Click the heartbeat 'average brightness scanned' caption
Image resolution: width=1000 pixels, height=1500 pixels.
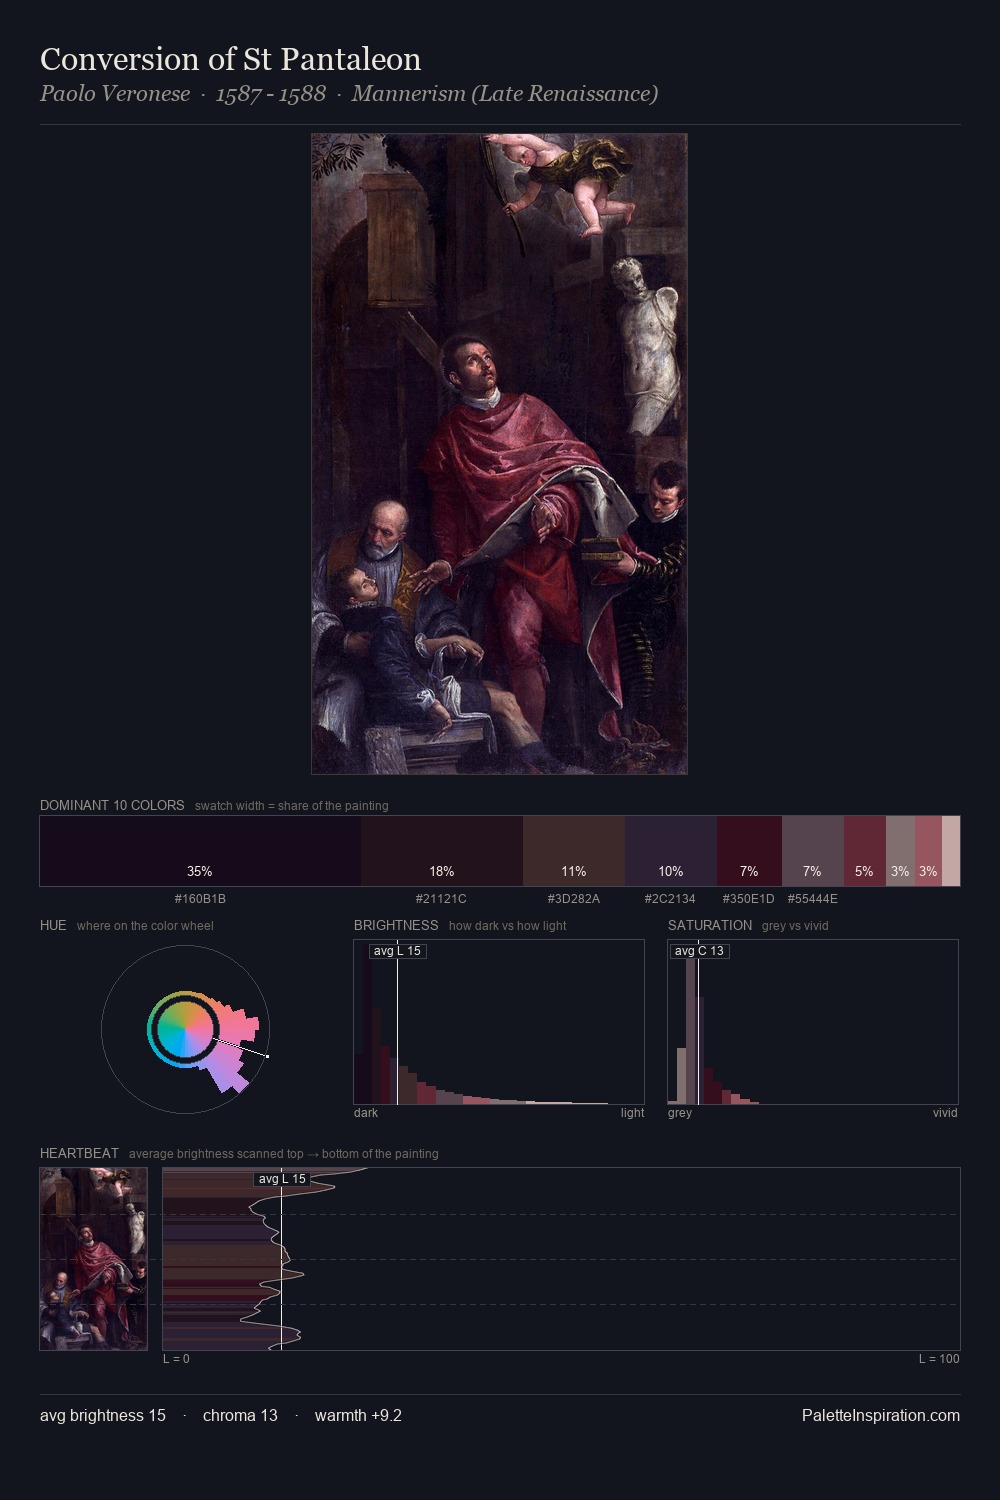tap(284, 1154)
